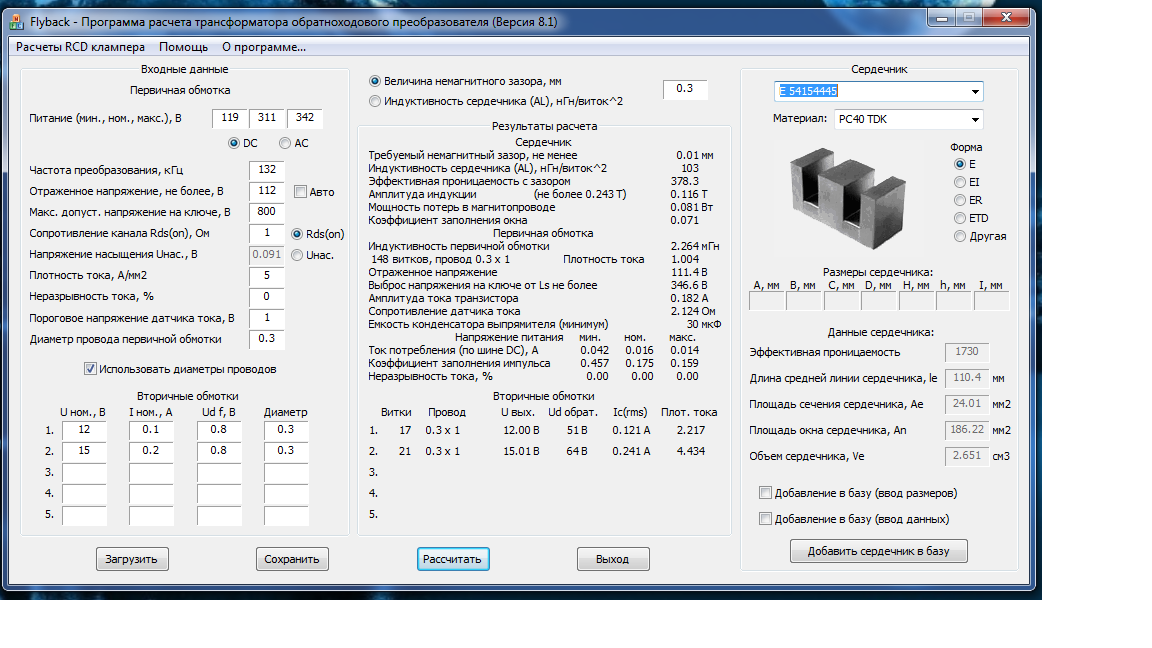Check 'Добавление в базу (ввод размеров)'

click(x=766, y=493)
